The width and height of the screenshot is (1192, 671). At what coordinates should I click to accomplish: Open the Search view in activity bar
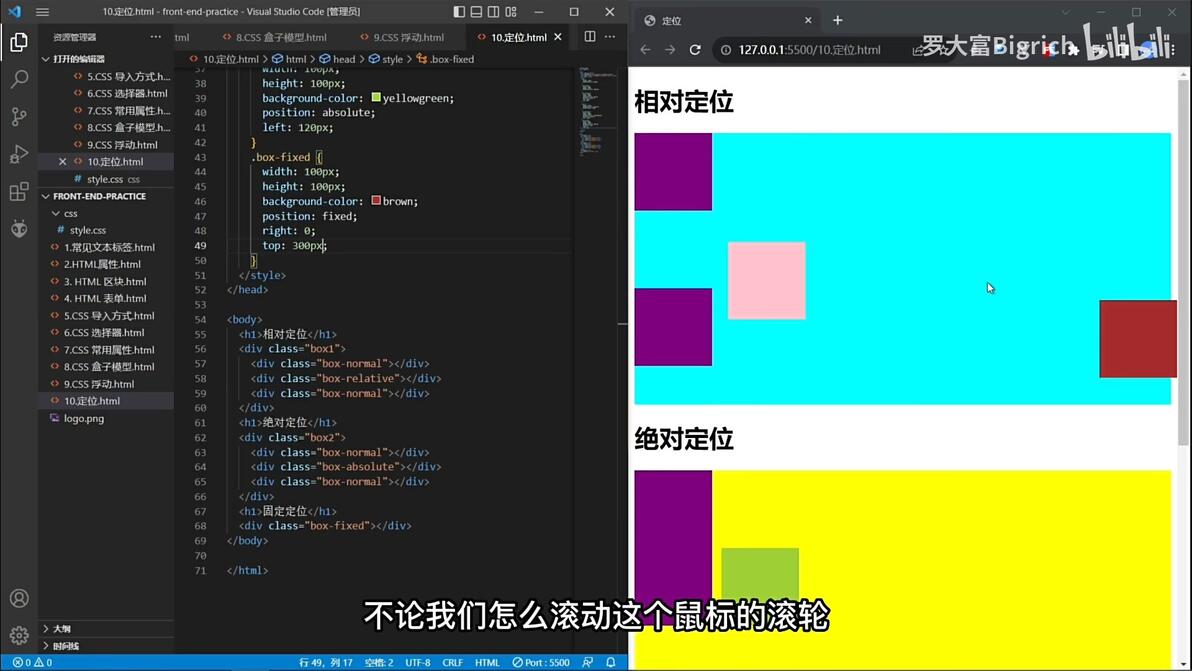pos(19,79)
